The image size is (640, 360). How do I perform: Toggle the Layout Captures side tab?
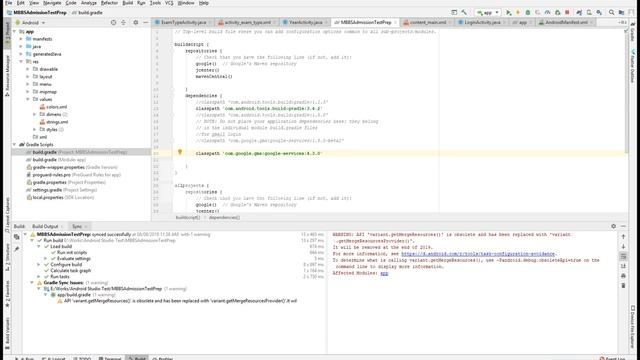[x=7, y=216]
